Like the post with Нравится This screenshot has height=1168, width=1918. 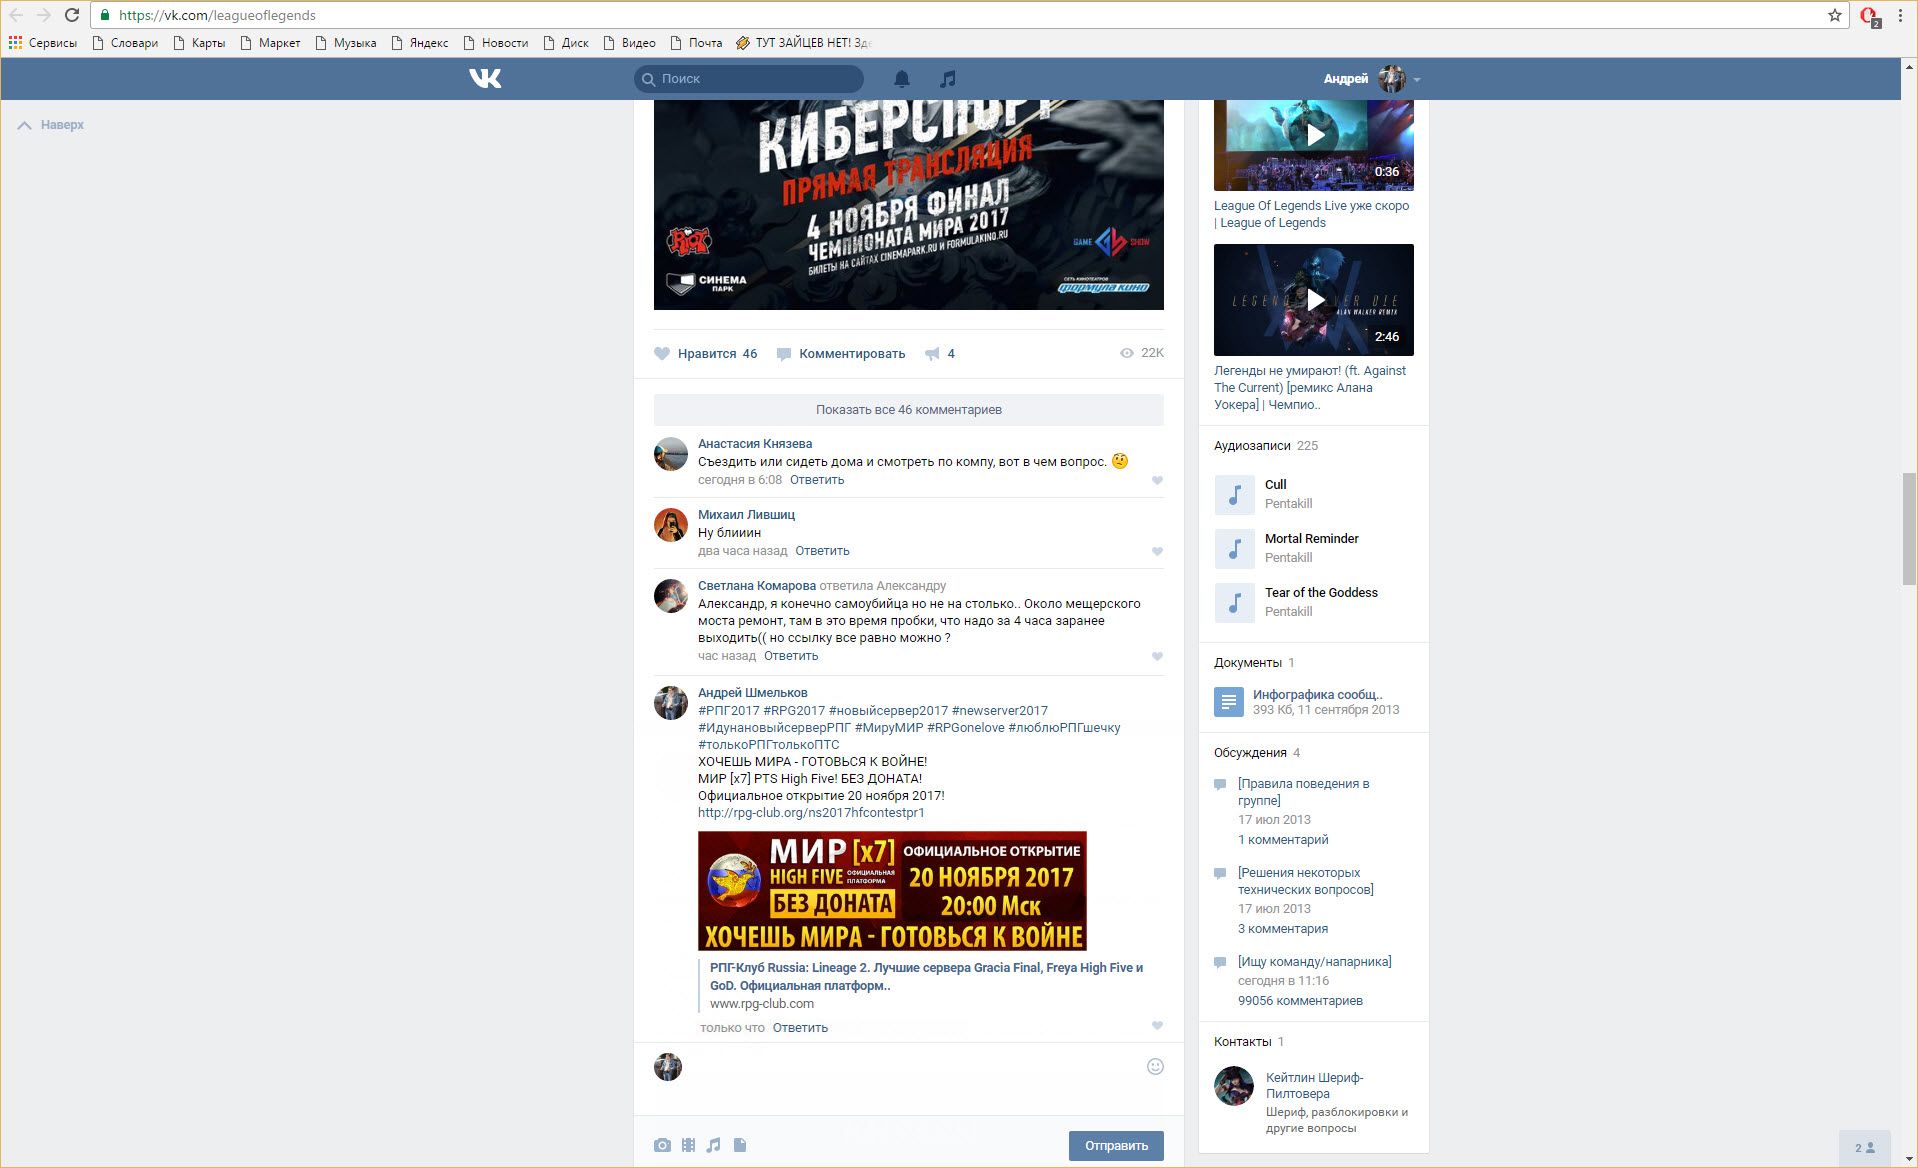click(x=706, y=353)
